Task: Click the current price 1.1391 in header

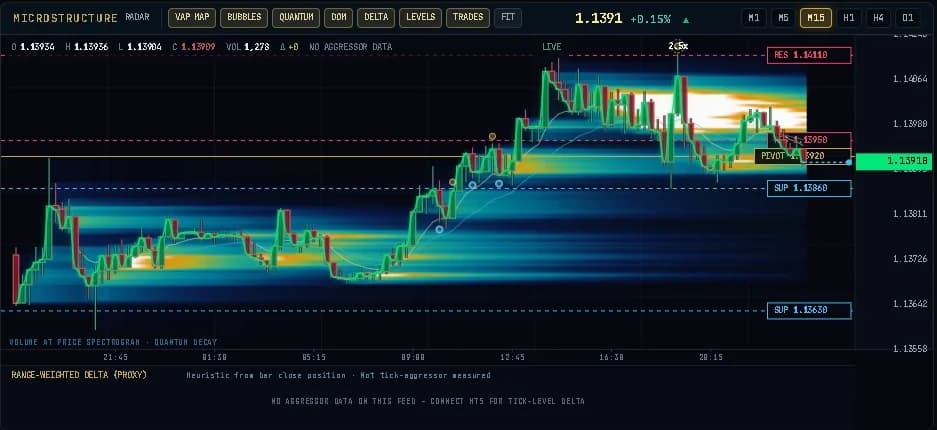Action: (x=599, y=19)
